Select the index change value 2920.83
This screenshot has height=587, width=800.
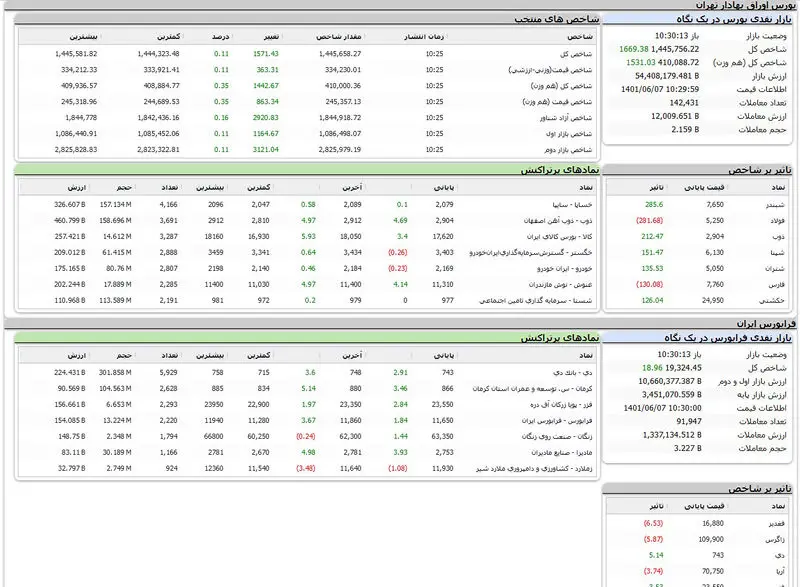[266, 118]
